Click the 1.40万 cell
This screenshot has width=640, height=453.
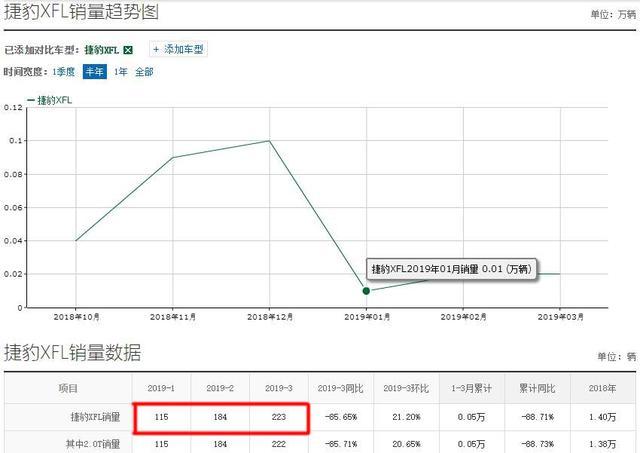coord(602,417)
